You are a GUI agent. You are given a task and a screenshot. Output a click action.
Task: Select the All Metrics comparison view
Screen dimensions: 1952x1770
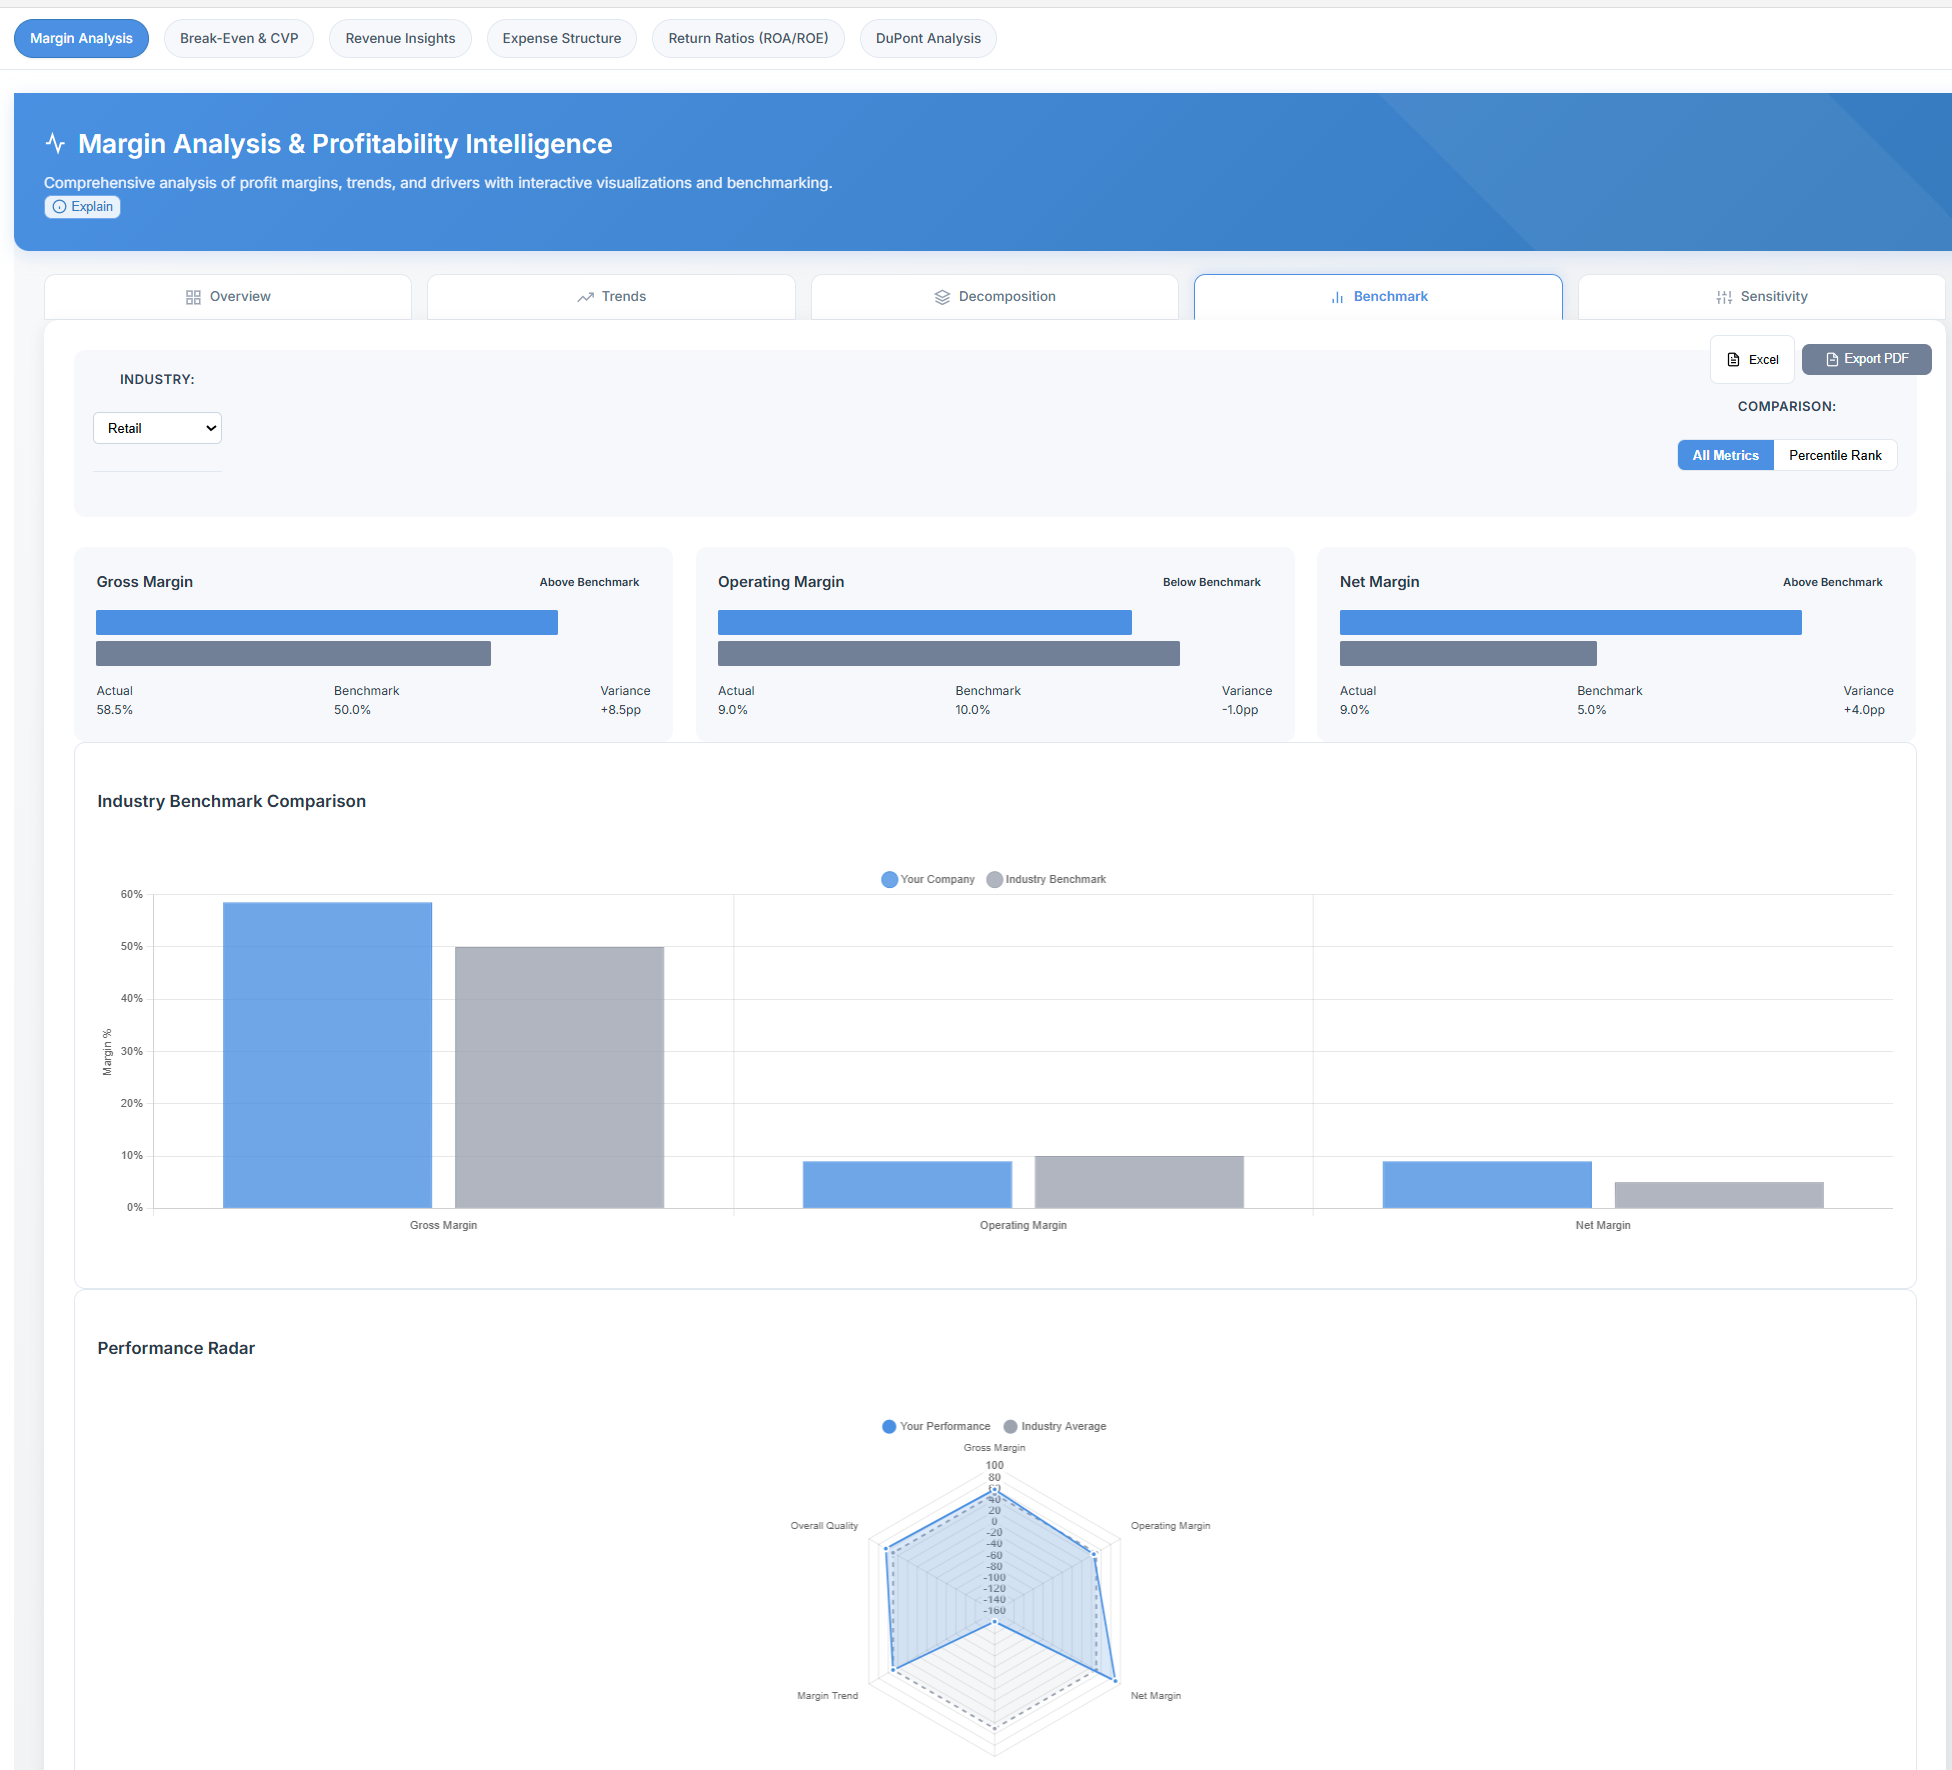(1725, 455)
